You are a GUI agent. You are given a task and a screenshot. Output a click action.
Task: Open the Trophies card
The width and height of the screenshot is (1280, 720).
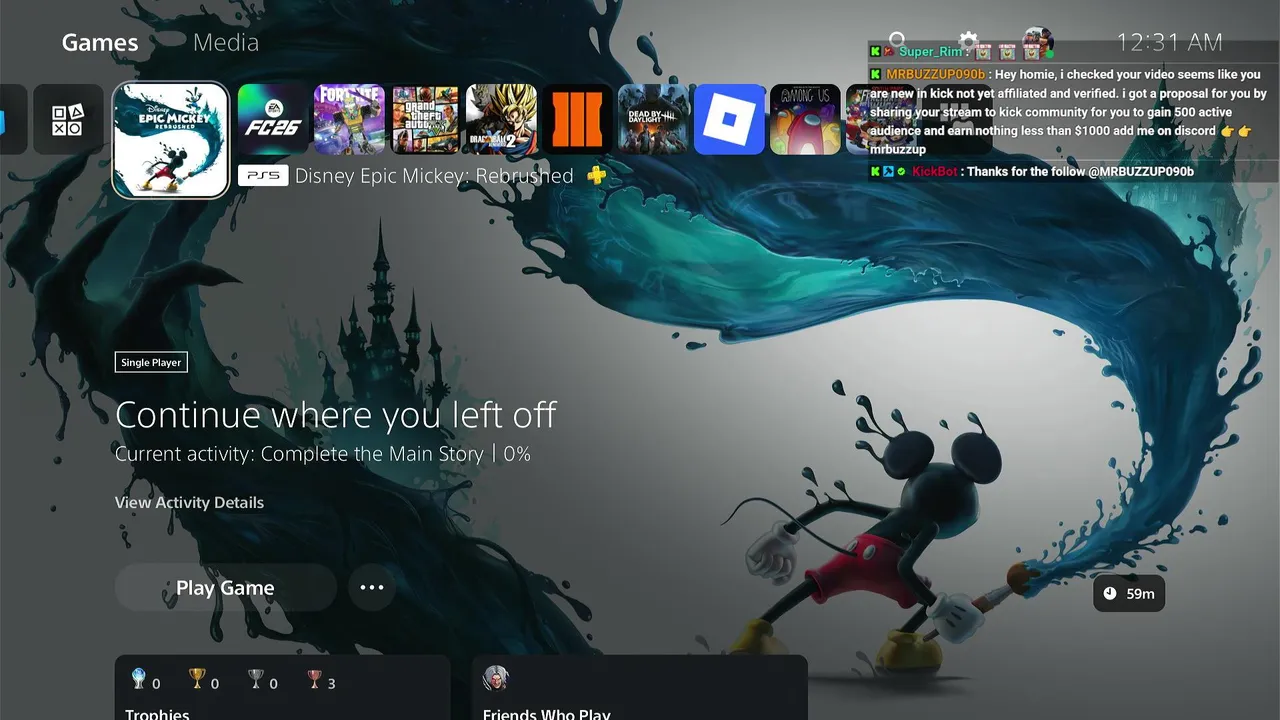pos(282,688)
